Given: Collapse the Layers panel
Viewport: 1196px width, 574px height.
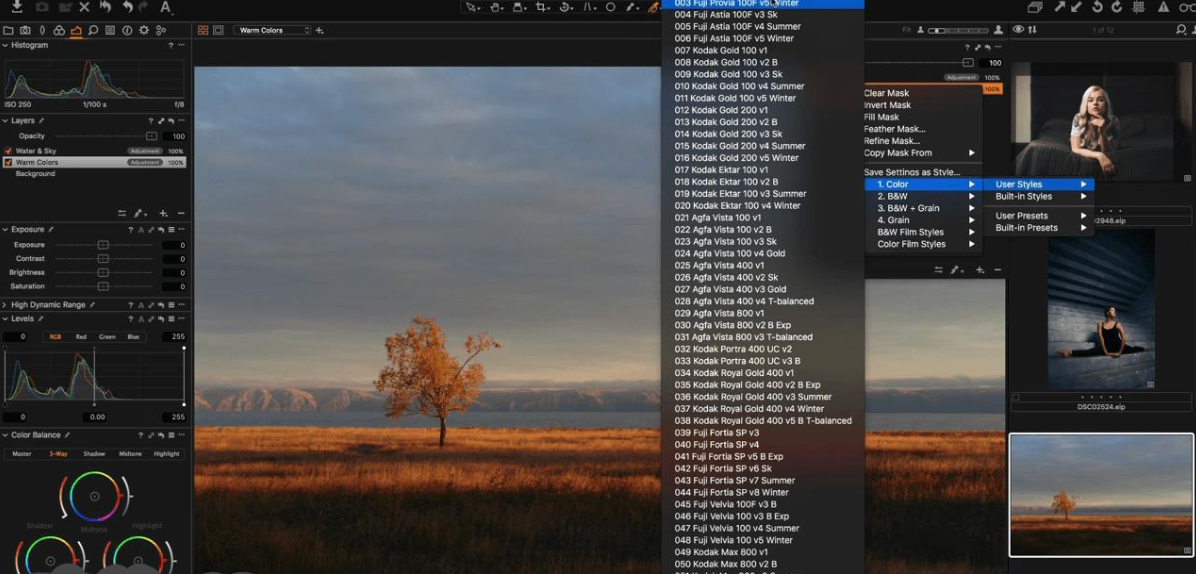Looking at the screenshot, I should 5,120.
